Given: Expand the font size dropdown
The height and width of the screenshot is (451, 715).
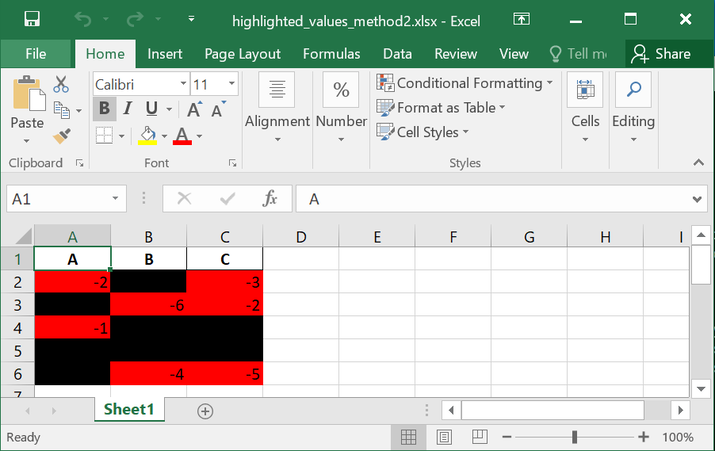Looking at the screenshot, I should click(x=229, y=85).
